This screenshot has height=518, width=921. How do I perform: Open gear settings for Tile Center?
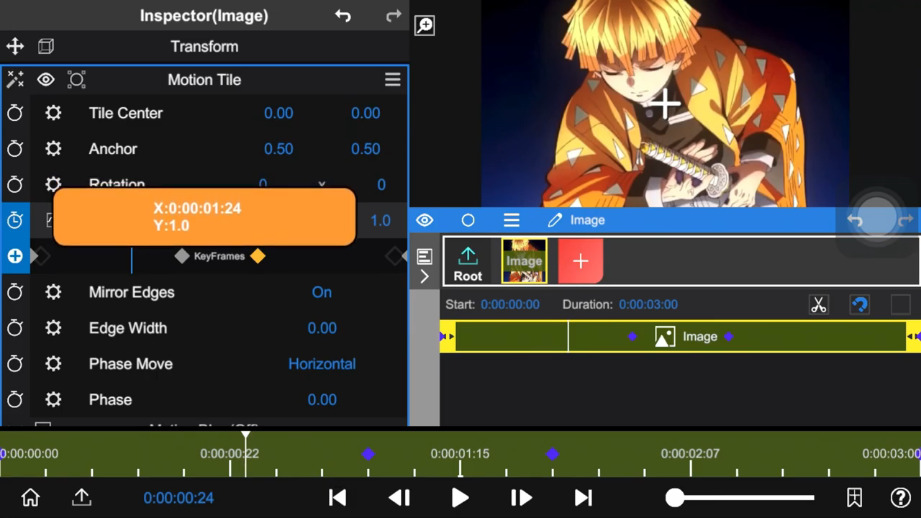[53, 113]
